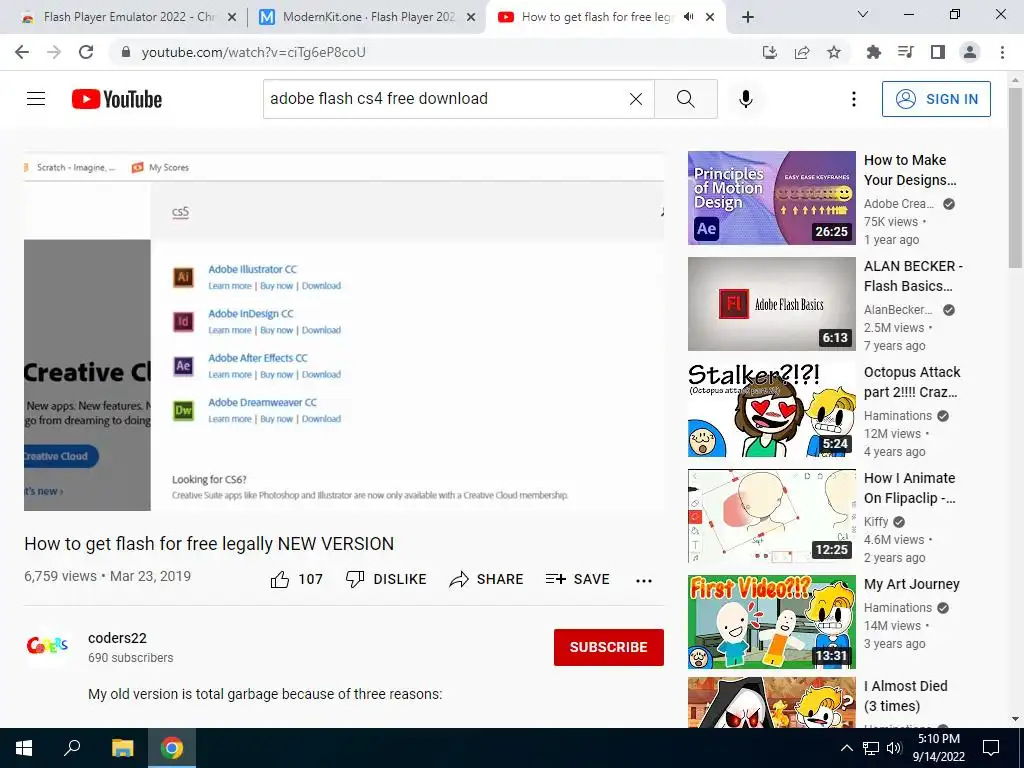Viewport: 1024px width, 768px height.
Task: Bookmark this page with star icon
Action: tap(834, 52)
